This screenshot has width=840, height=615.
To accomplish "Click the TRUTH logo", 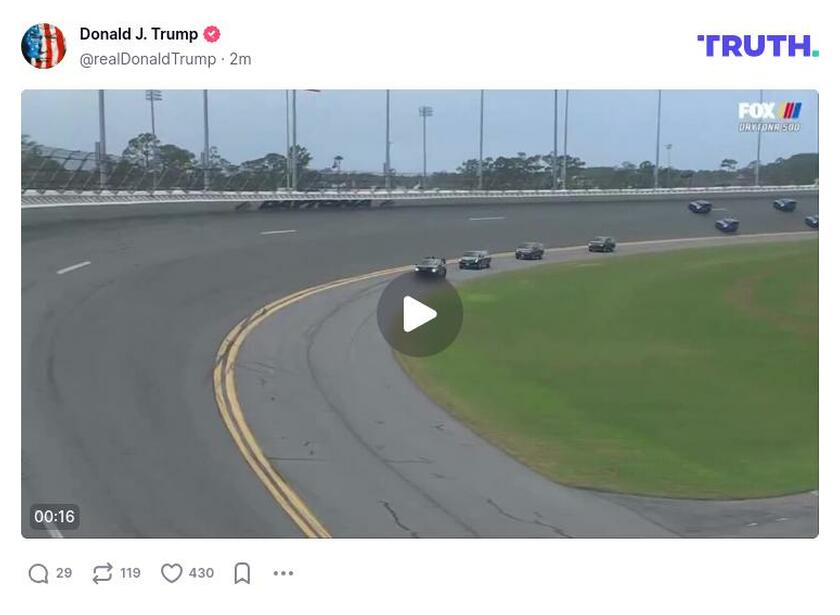I will coord(758,46).
